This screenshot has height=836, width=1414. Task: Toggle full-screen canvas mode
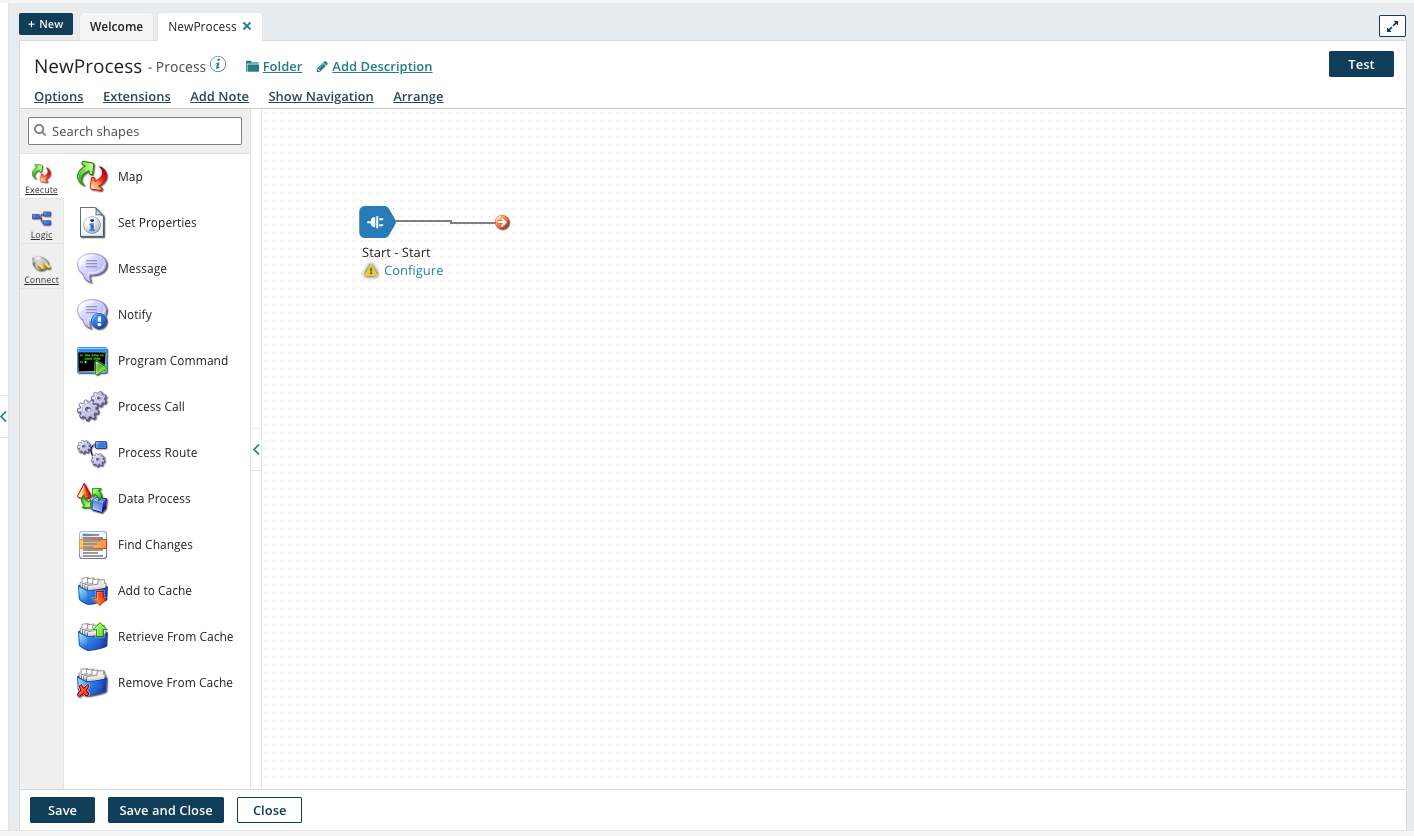point(1391,27)
